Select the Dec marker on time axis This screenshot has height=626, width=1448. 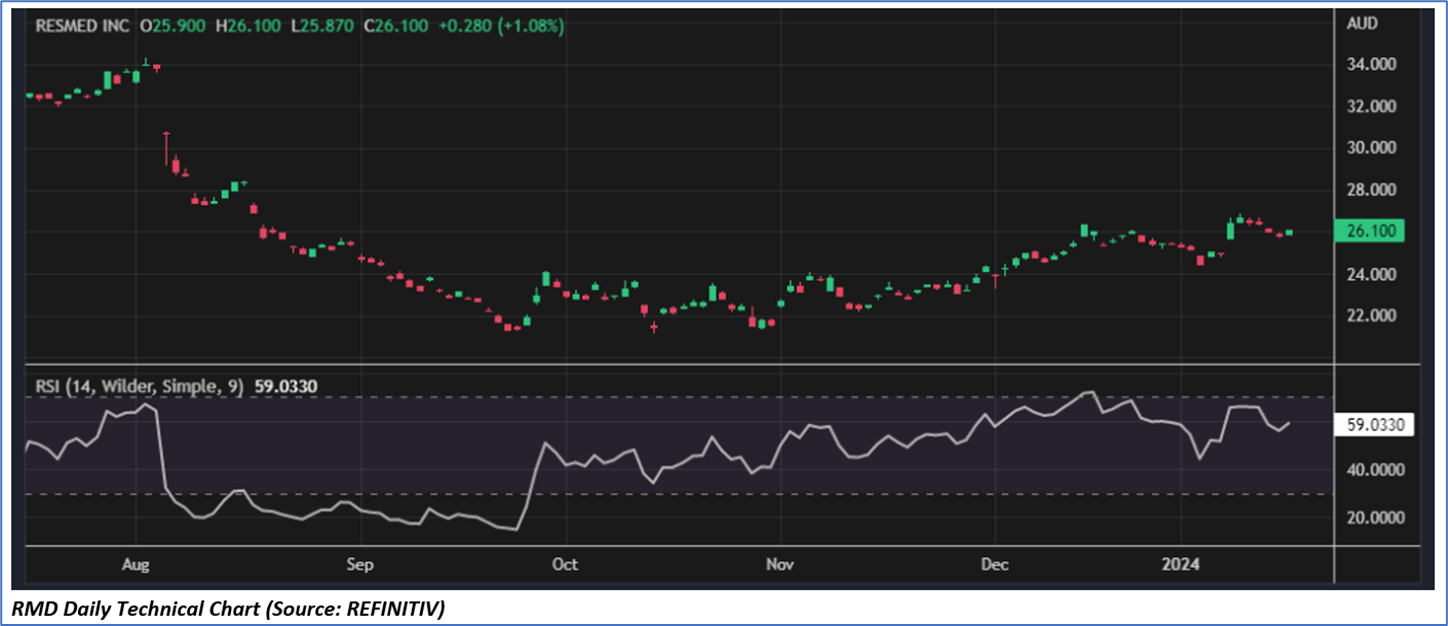pos(996,564)
